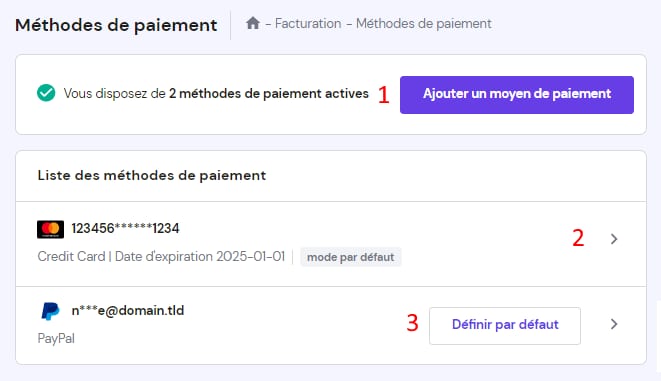661x381 pixels.
Task: Expand the Mastercard payment method chevron
Action: click(x=614, y=239)
